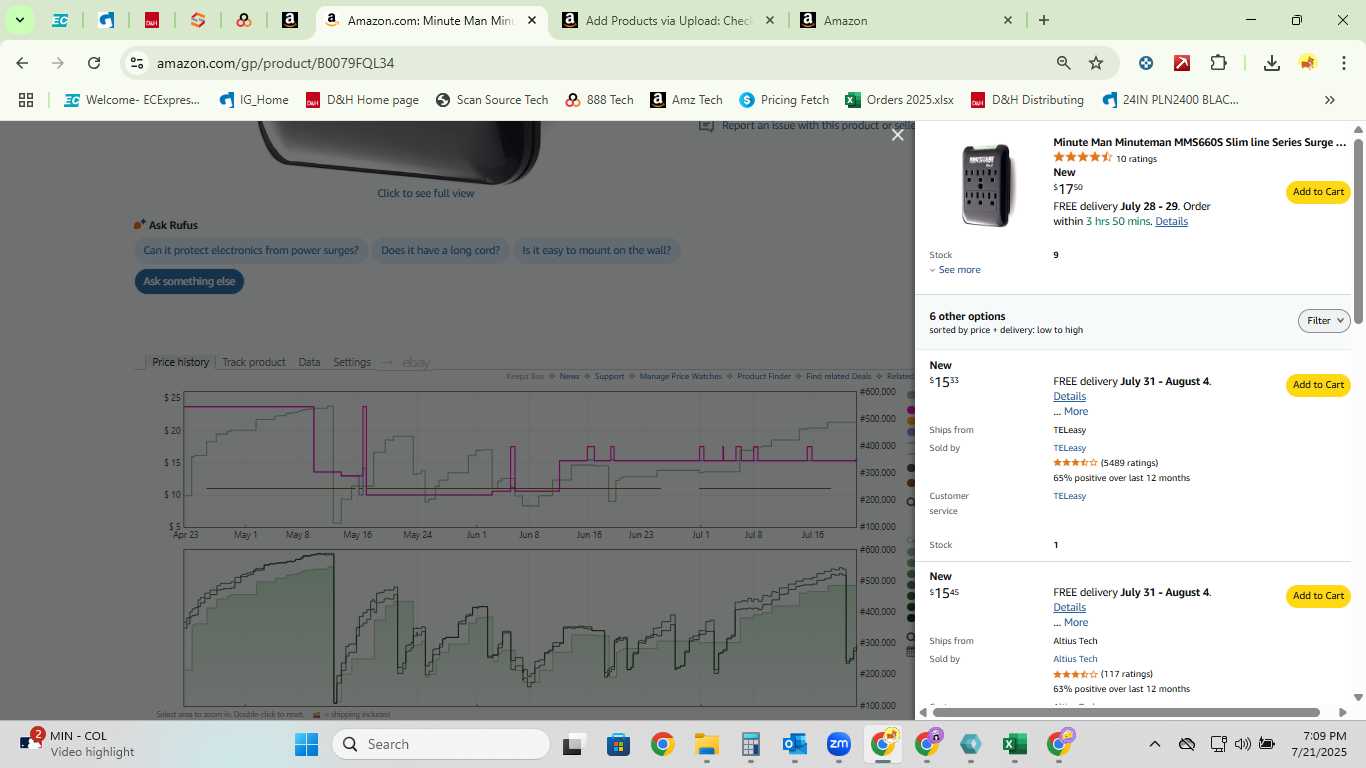Open File Explorer from the taskbar
The image size is (1366, 768).
pos(706,744)
